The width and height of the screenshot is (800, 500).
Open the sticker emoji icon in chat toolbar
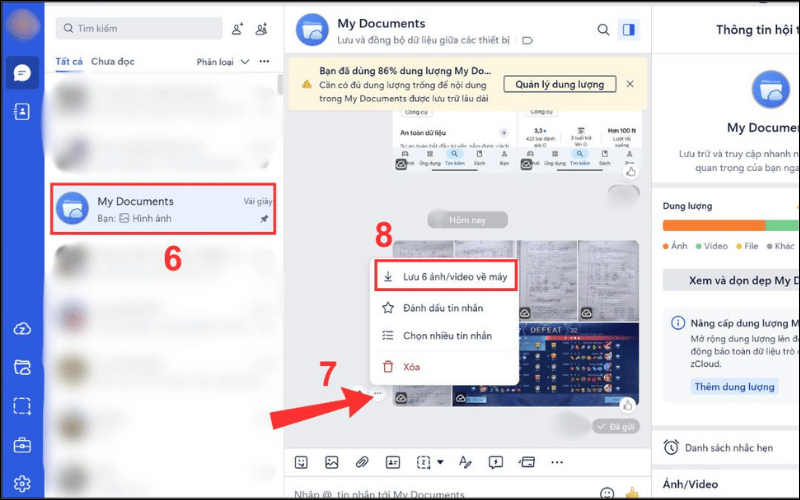tap(301, 462)
